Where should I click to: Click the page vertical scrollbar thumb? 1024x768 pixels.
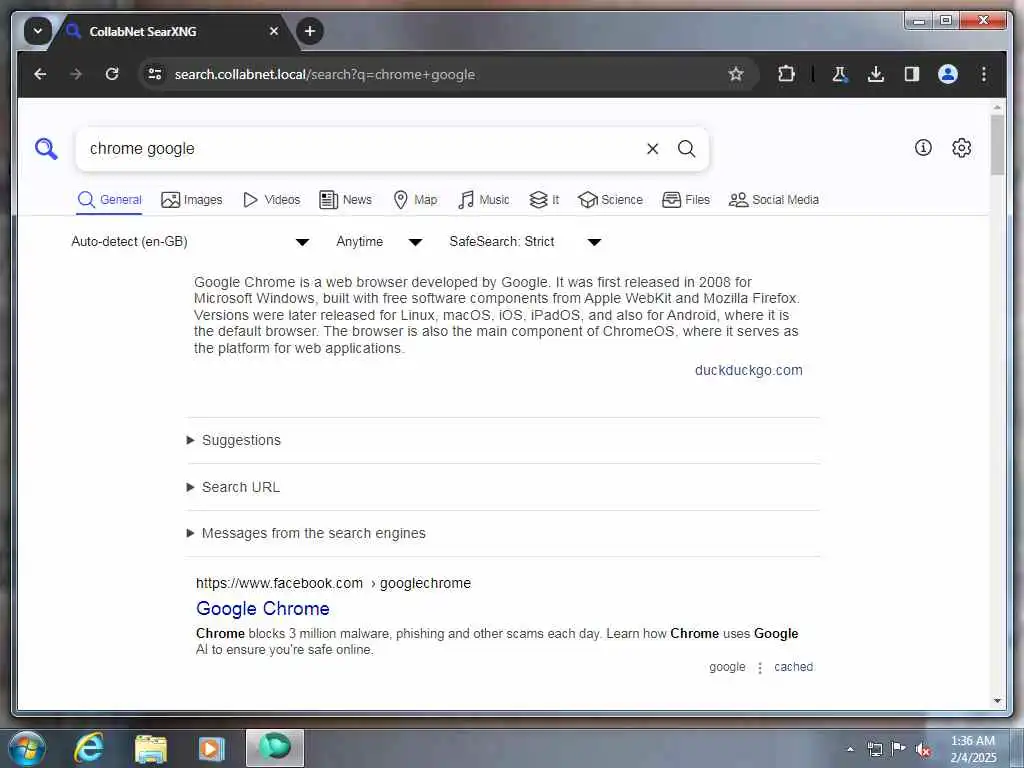click(x=997, y=145)
